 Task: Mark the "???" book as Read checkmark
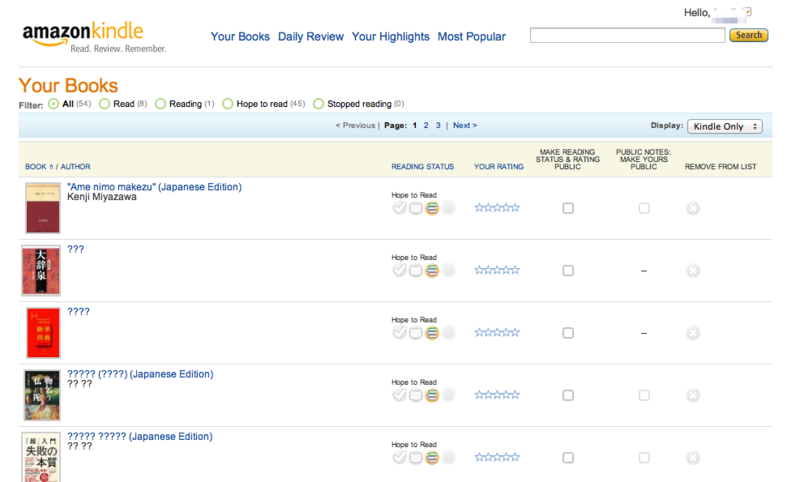pyautogui.click(x=399, y=270)
